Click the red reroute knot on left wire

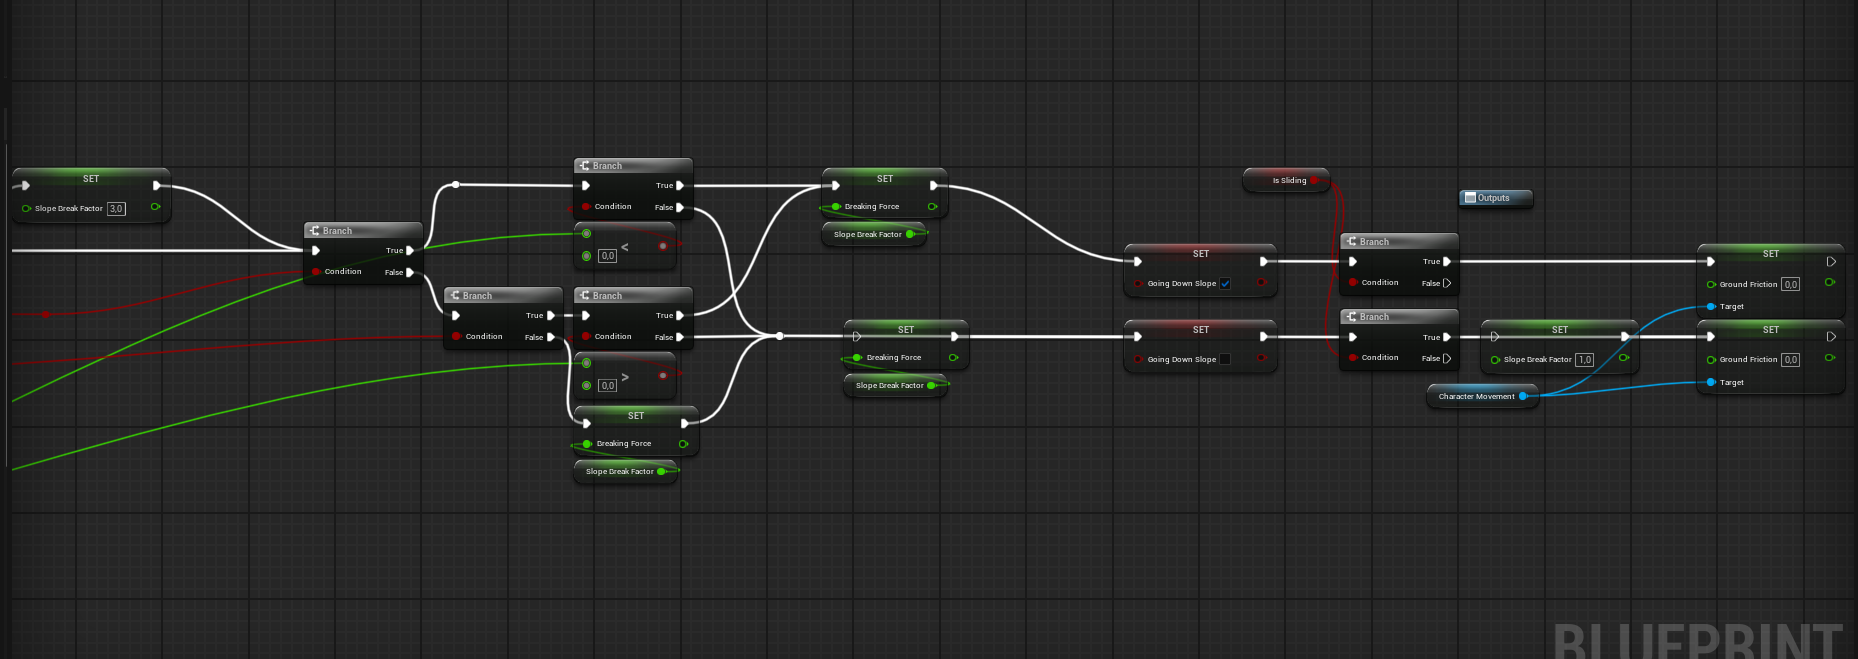pos(45,314)
